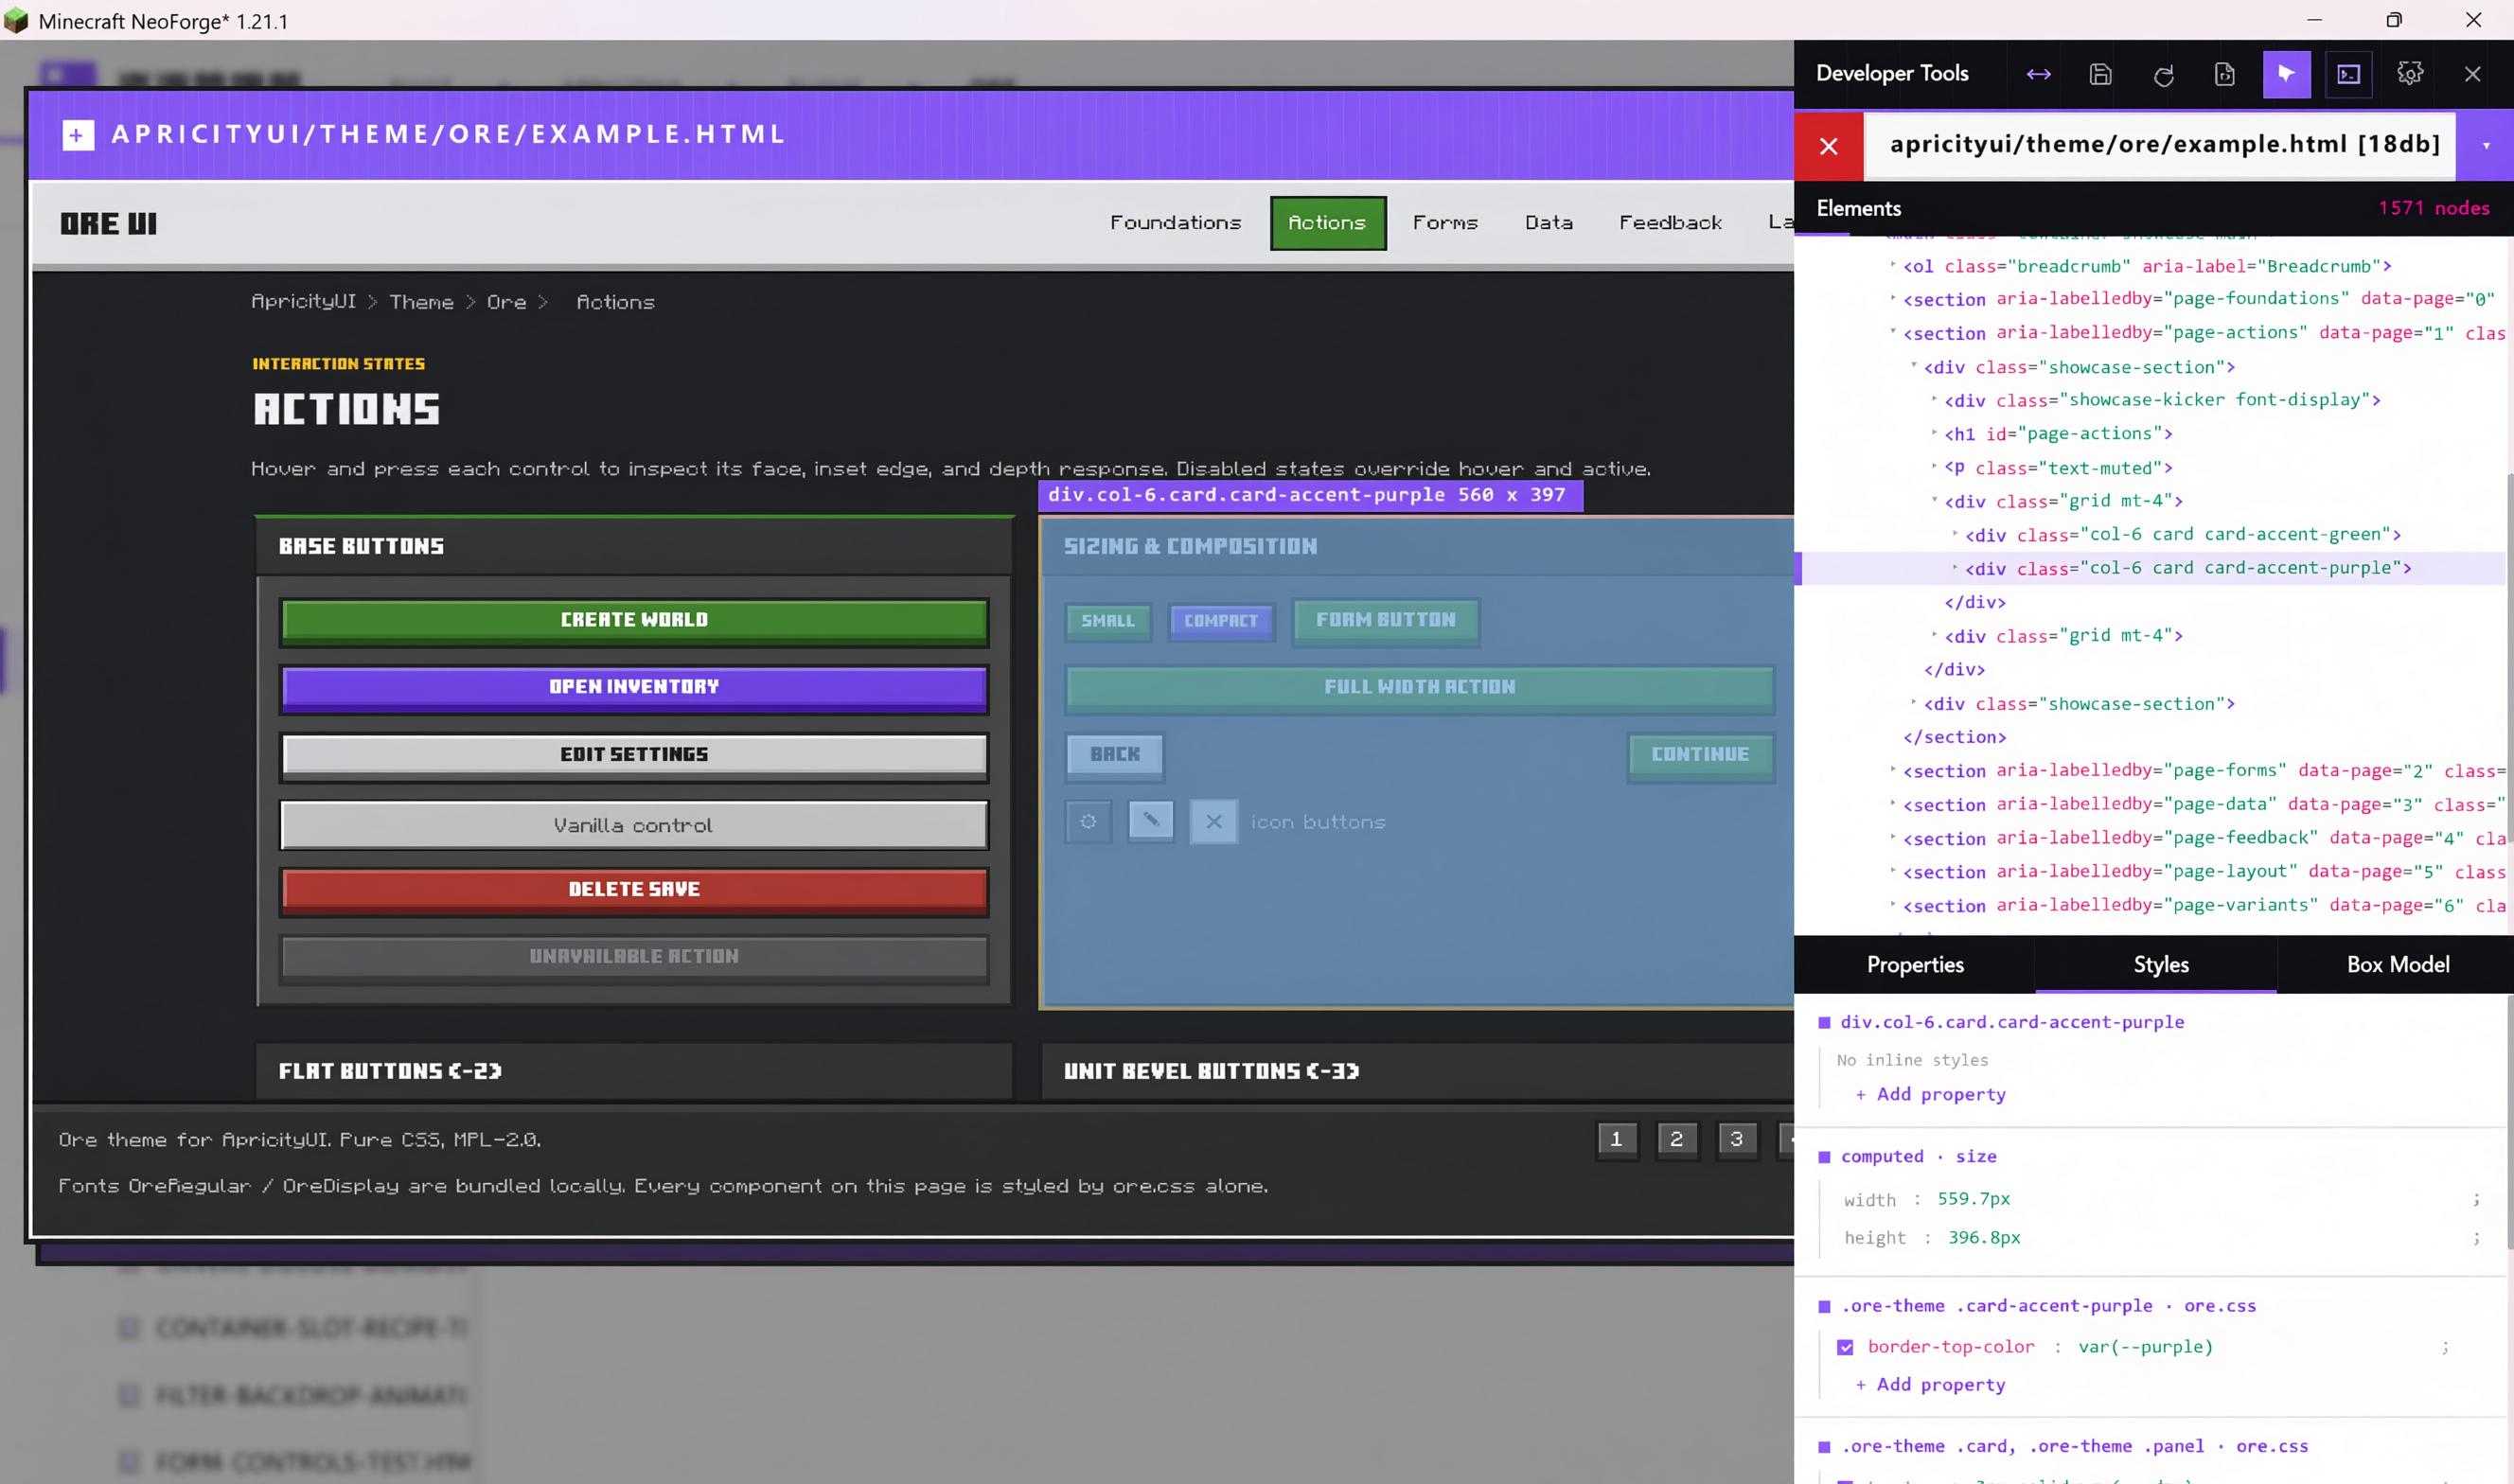Screen dimensions: 2514x1484
Task: Click the Edit Settings button
Action: (634, 755)
